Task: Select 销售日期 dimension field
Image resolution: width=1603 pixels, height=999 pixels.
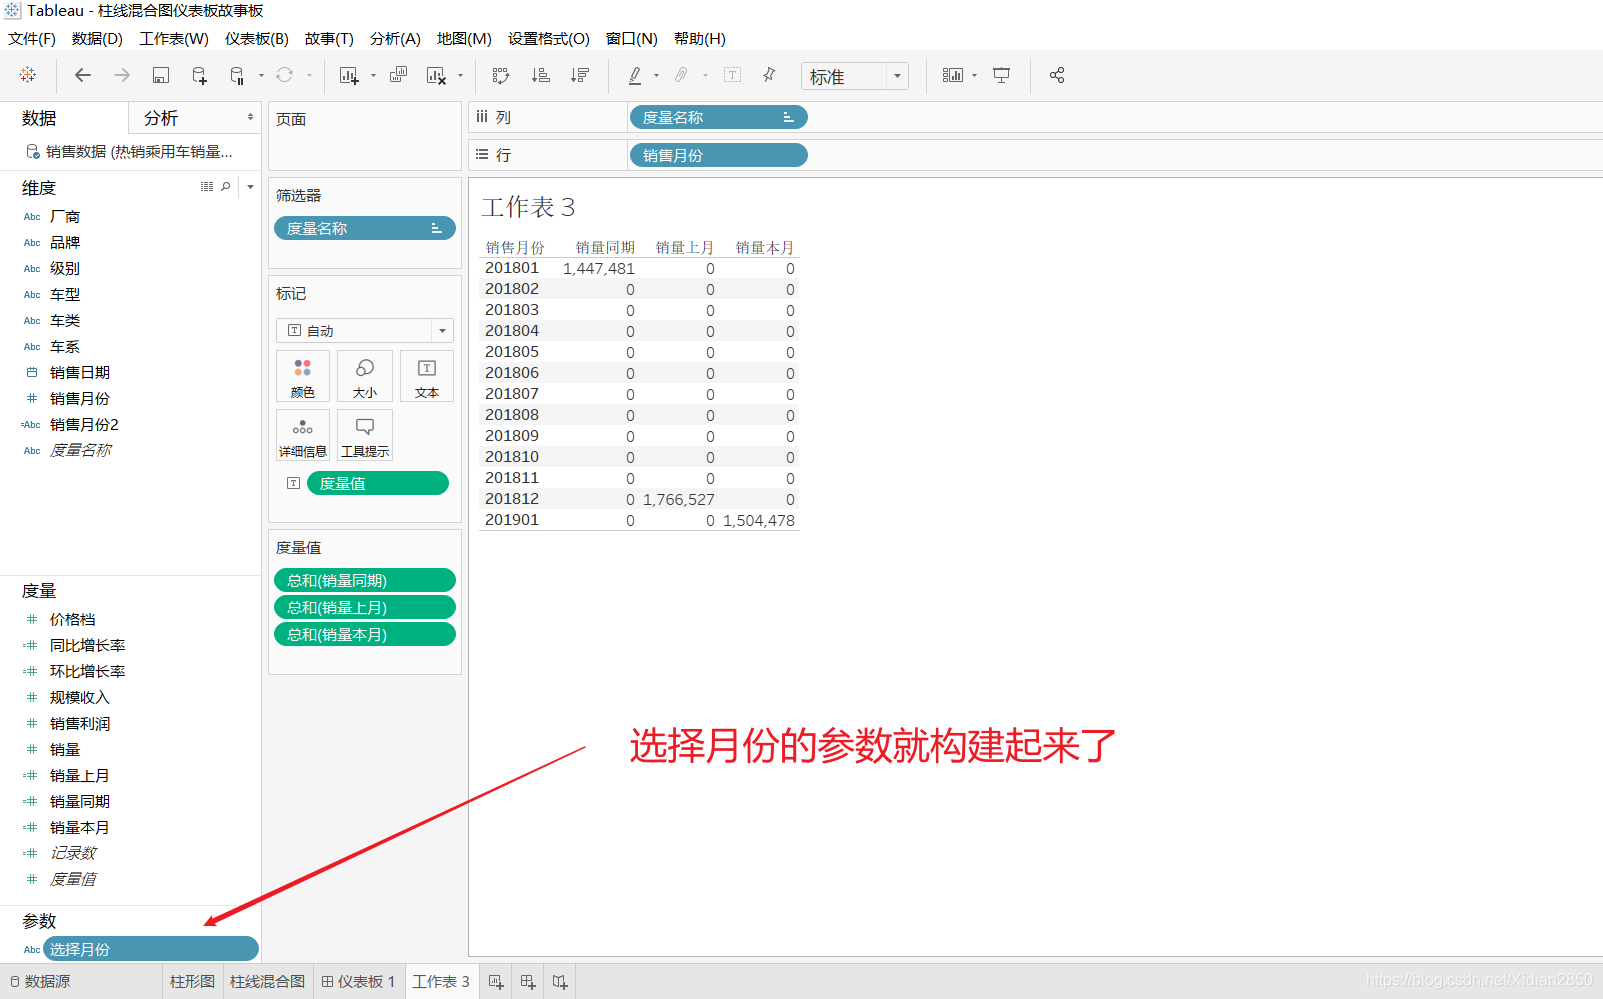Action: click(80, 372)
